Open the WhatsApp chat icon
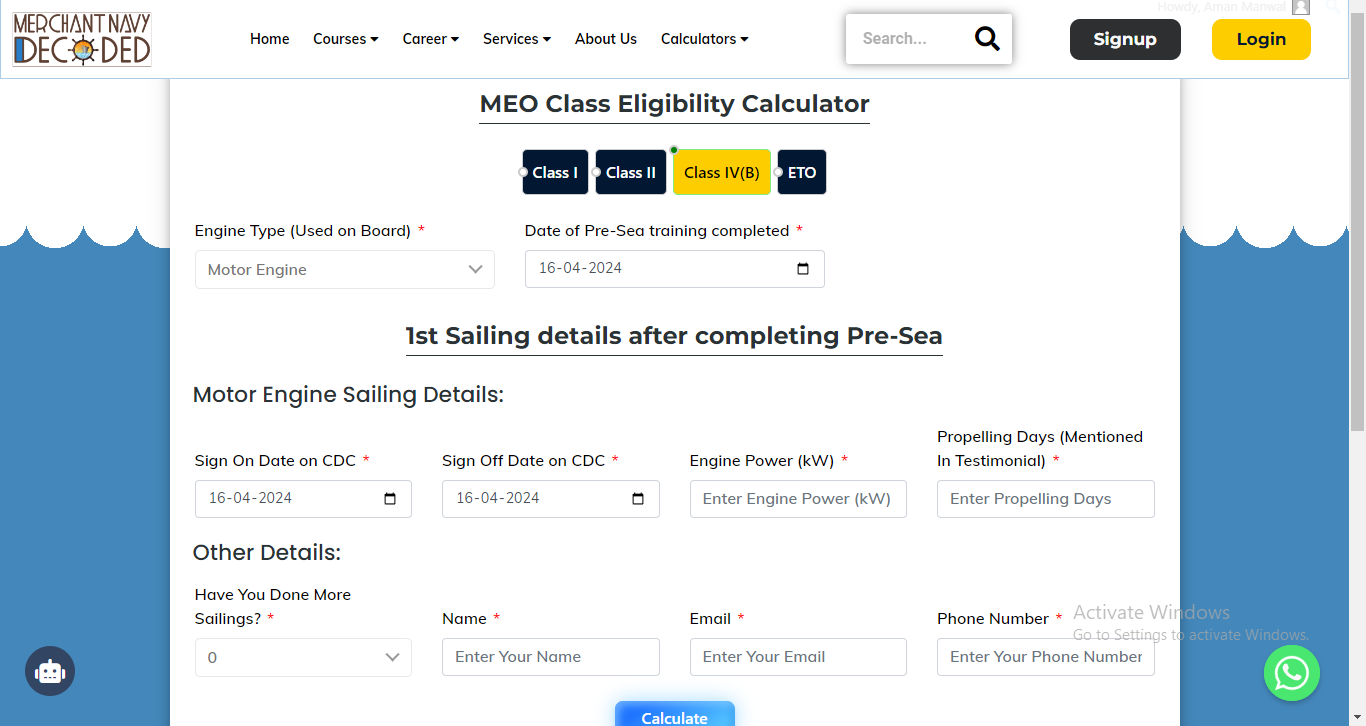 [1292, 673]
